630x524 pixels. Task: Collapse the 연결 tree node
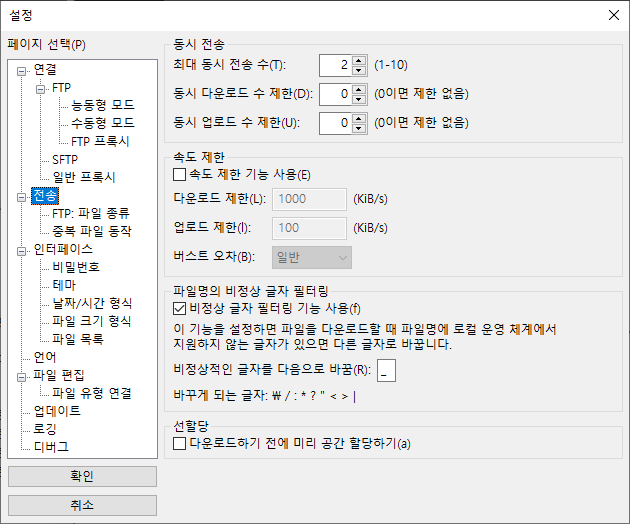[x=21, y=72]
